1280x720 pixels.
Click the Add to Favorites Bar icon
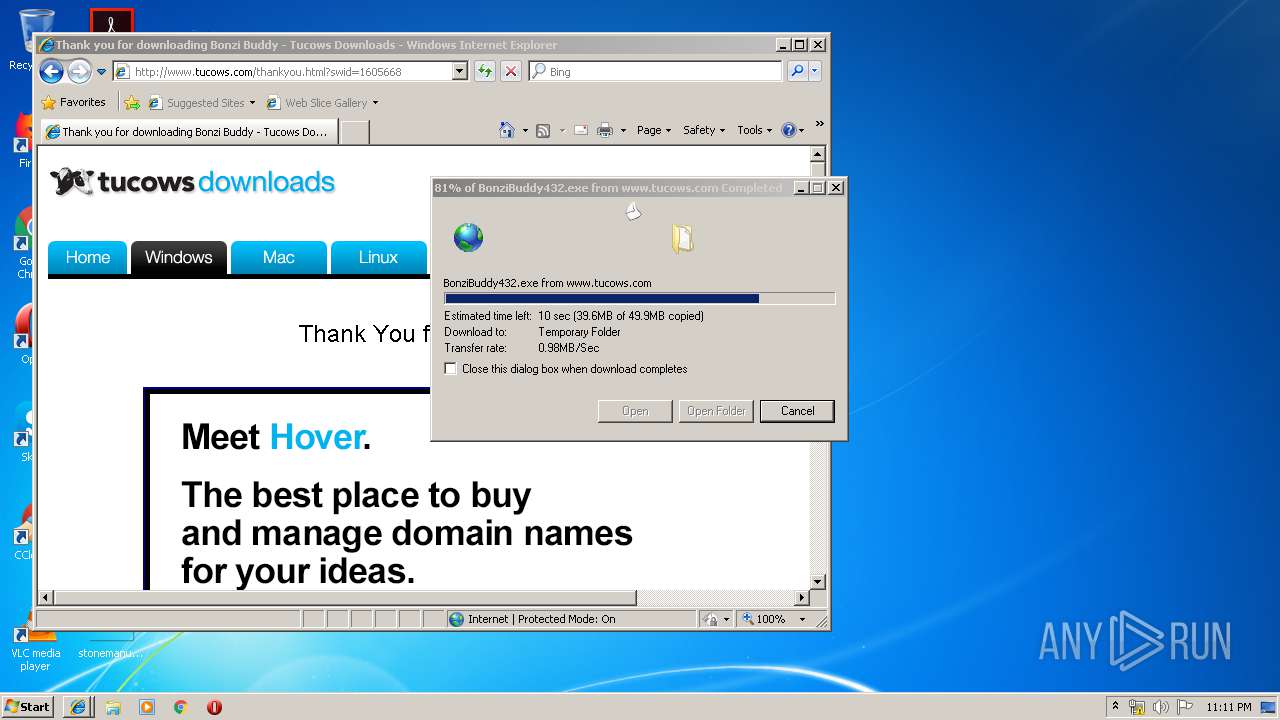tap(132, 102)
